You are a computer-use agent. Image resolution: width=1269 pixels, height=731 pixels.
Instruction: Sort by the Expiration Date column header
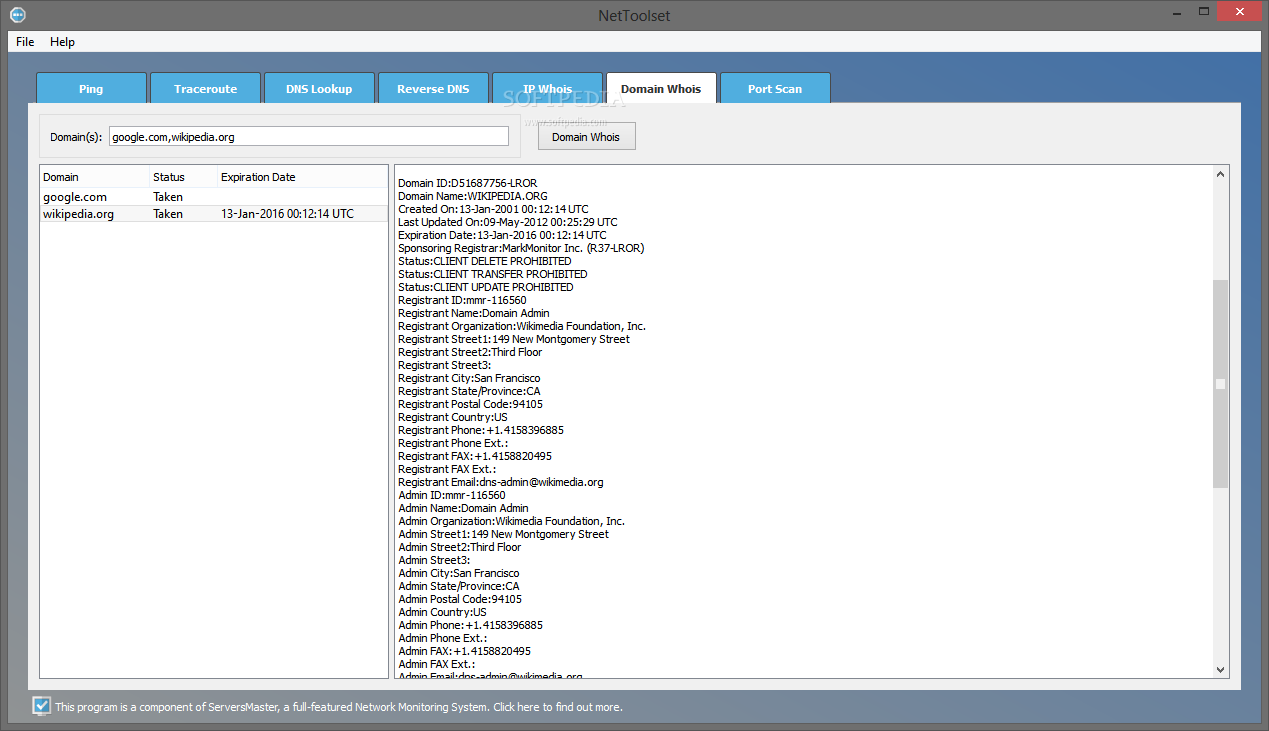click(302, 177)
